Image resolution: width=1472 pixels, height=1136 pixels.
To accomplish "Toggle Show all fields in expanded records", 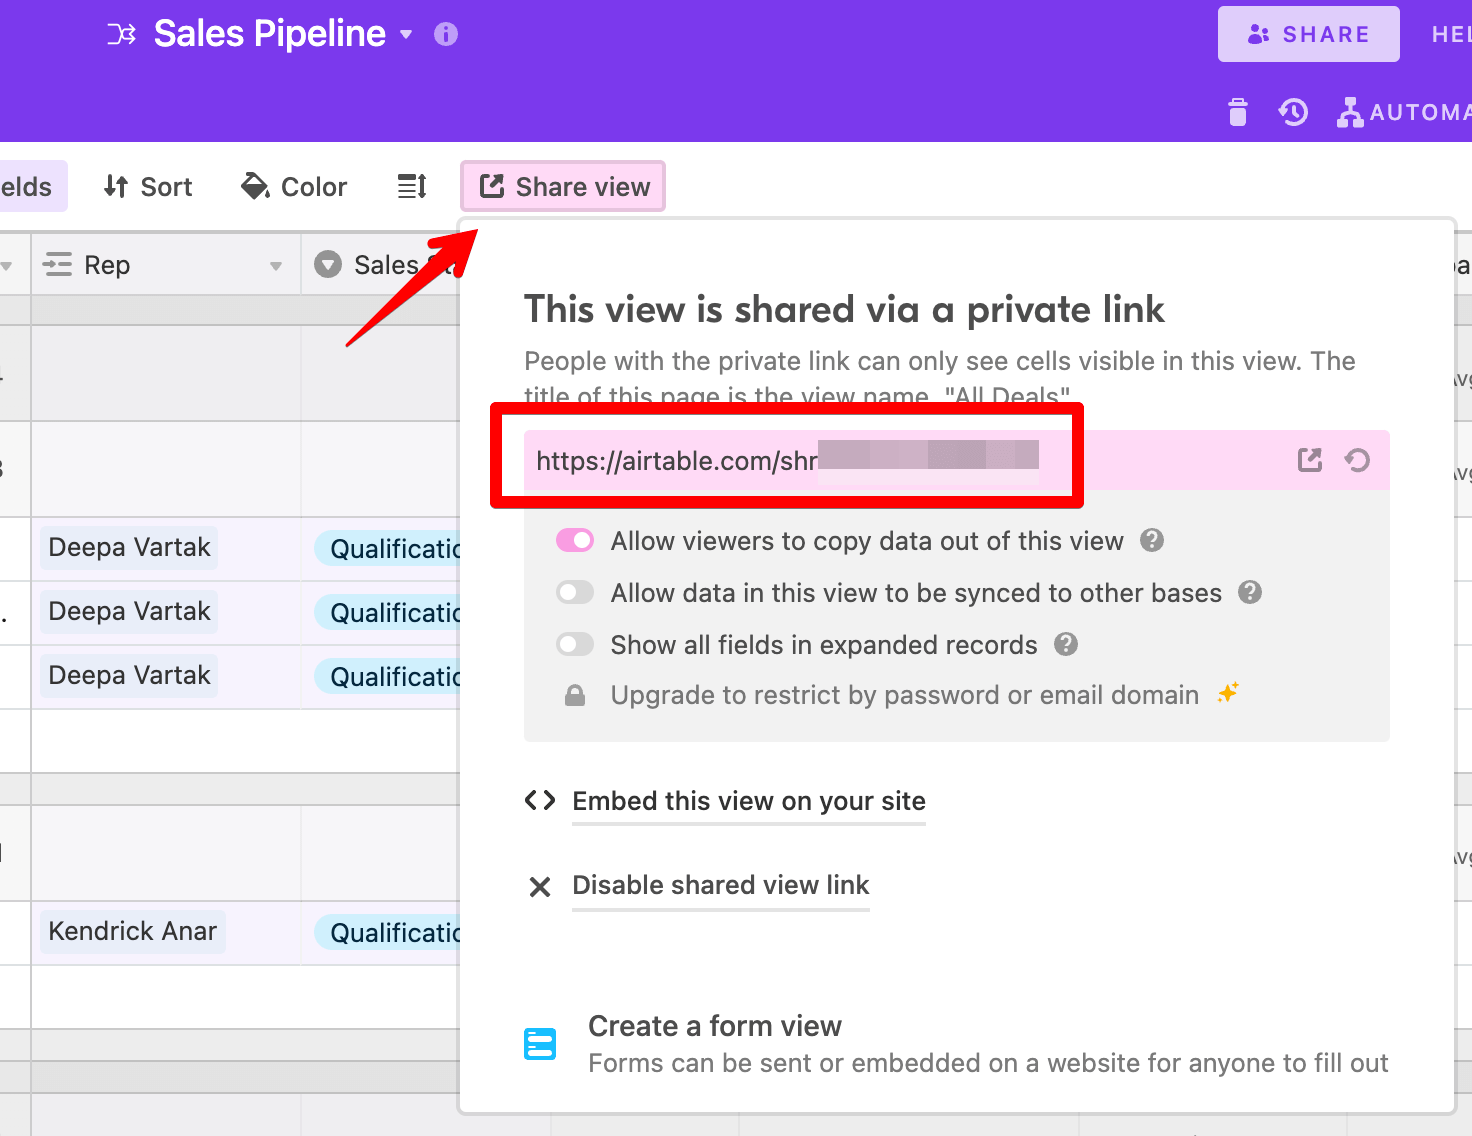I will coord(575,645).
